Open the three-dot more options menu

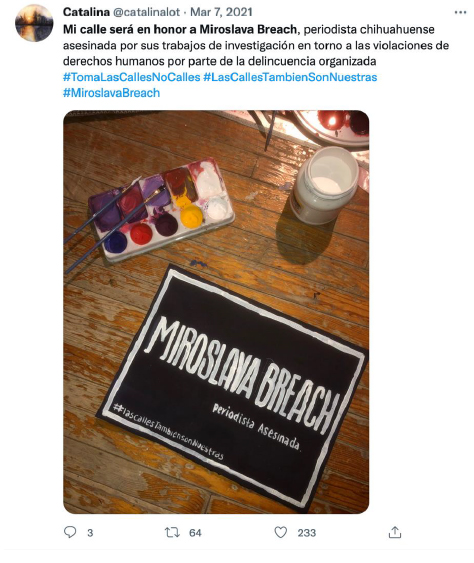click(x=460, y=13)
